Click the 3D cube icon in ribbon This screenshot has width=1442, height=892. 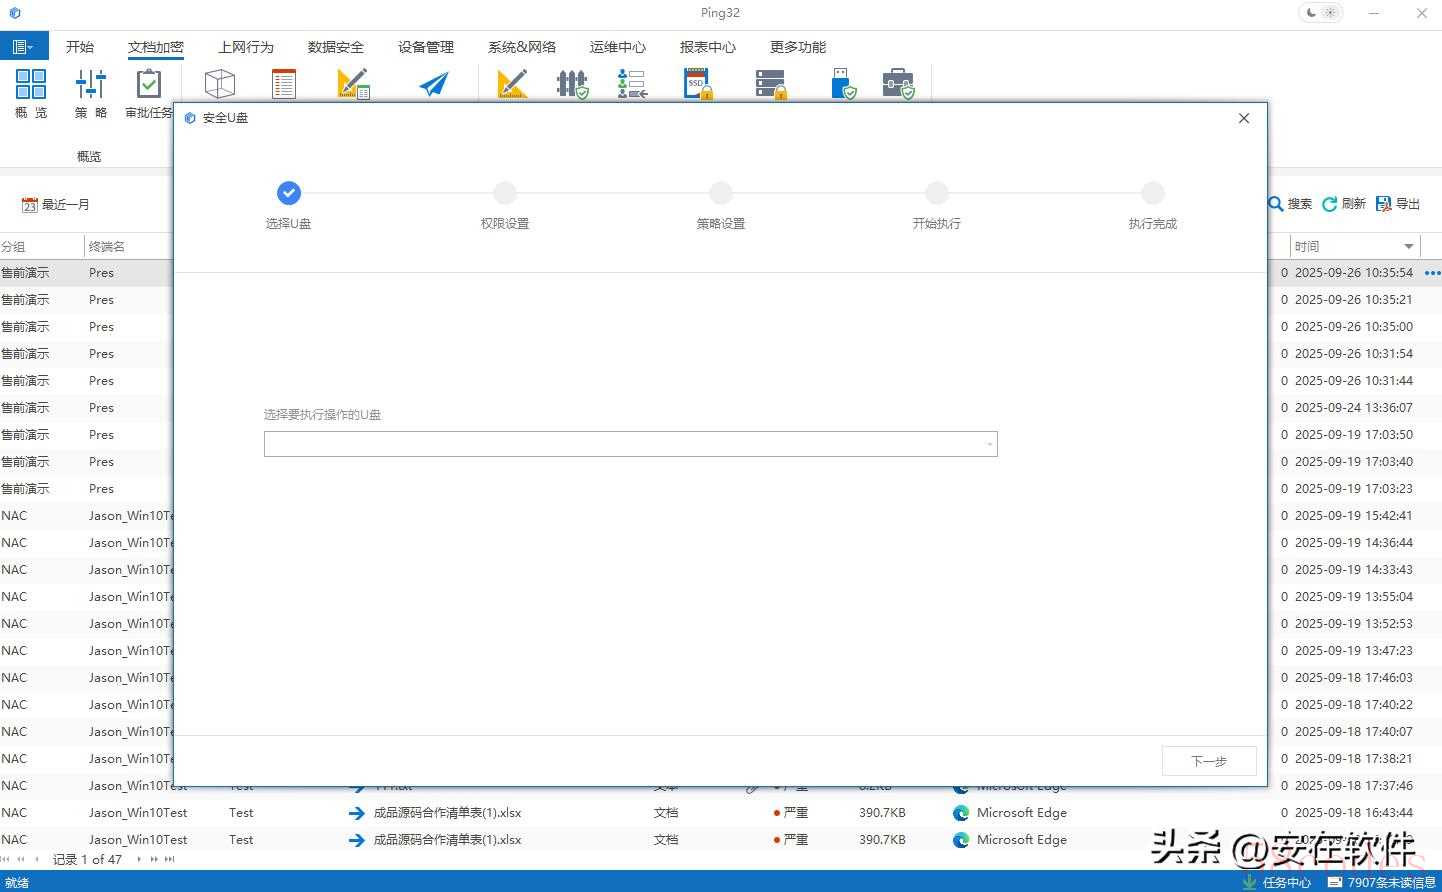point(219,84)
